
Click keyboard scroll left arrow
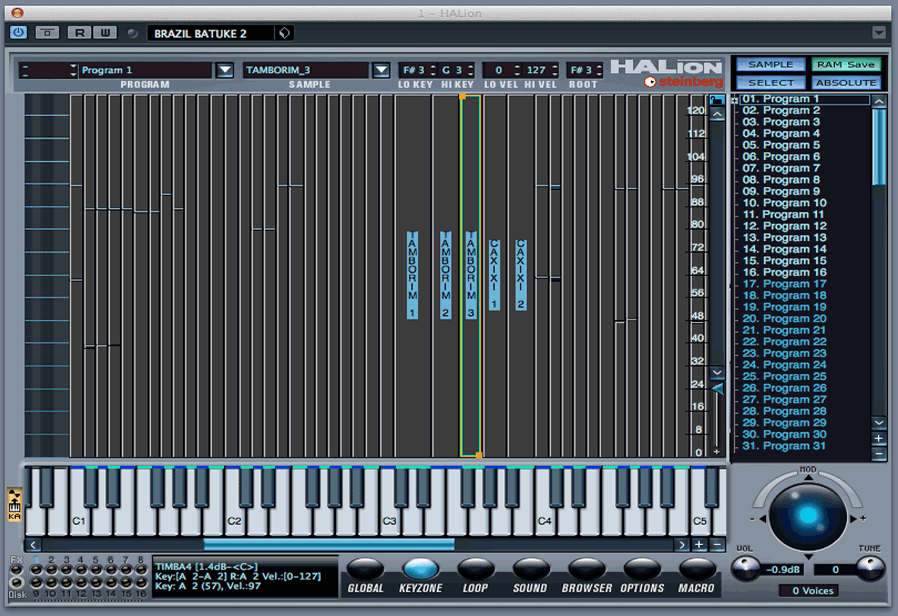pos(33,544)
